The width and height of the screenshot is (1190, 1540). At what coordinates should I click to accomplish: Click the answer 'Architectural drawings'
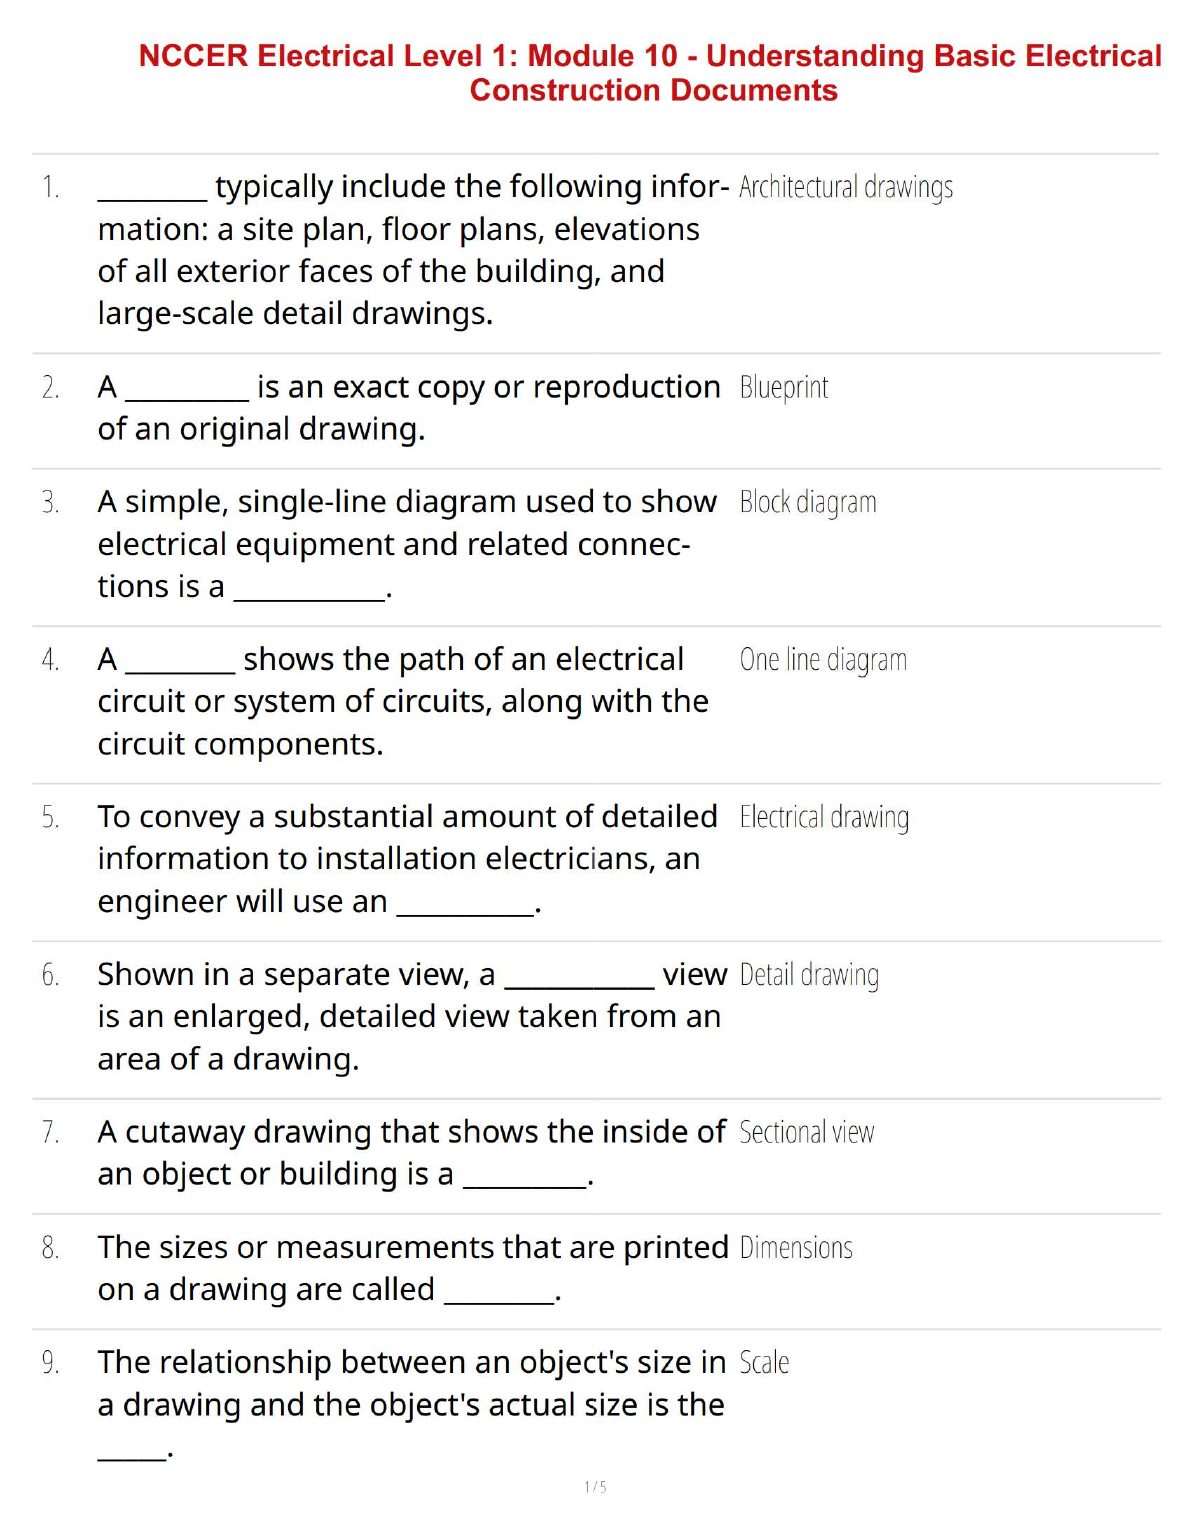click(845, 188)
